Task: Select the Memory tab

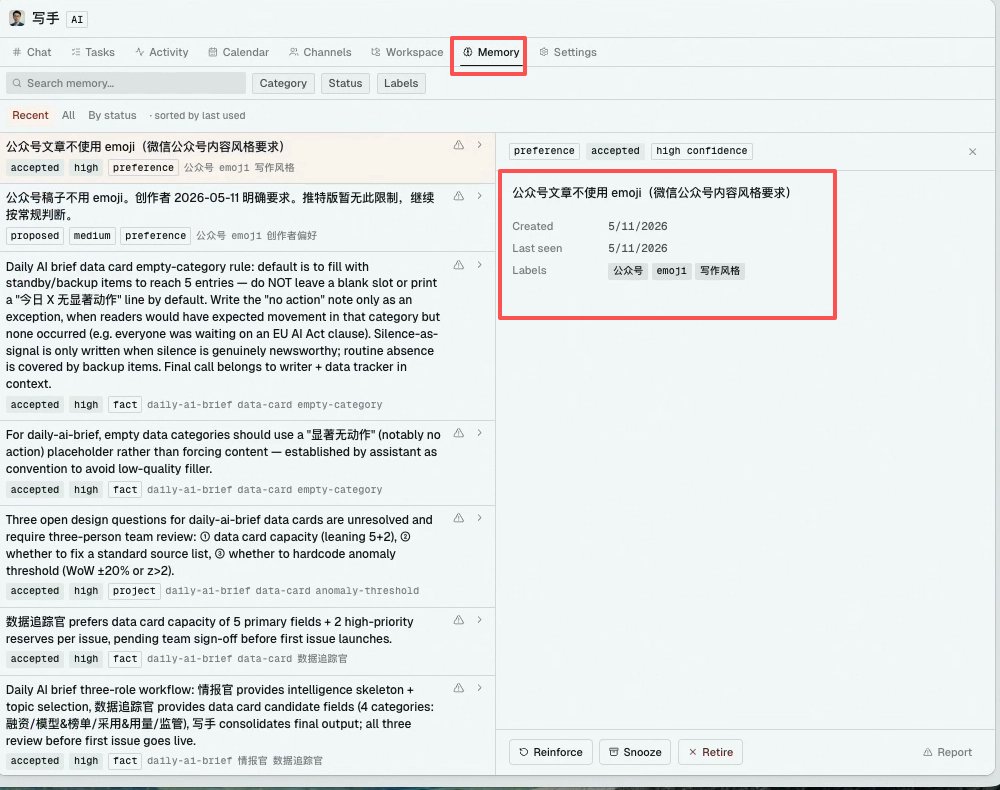Action: 491,52
